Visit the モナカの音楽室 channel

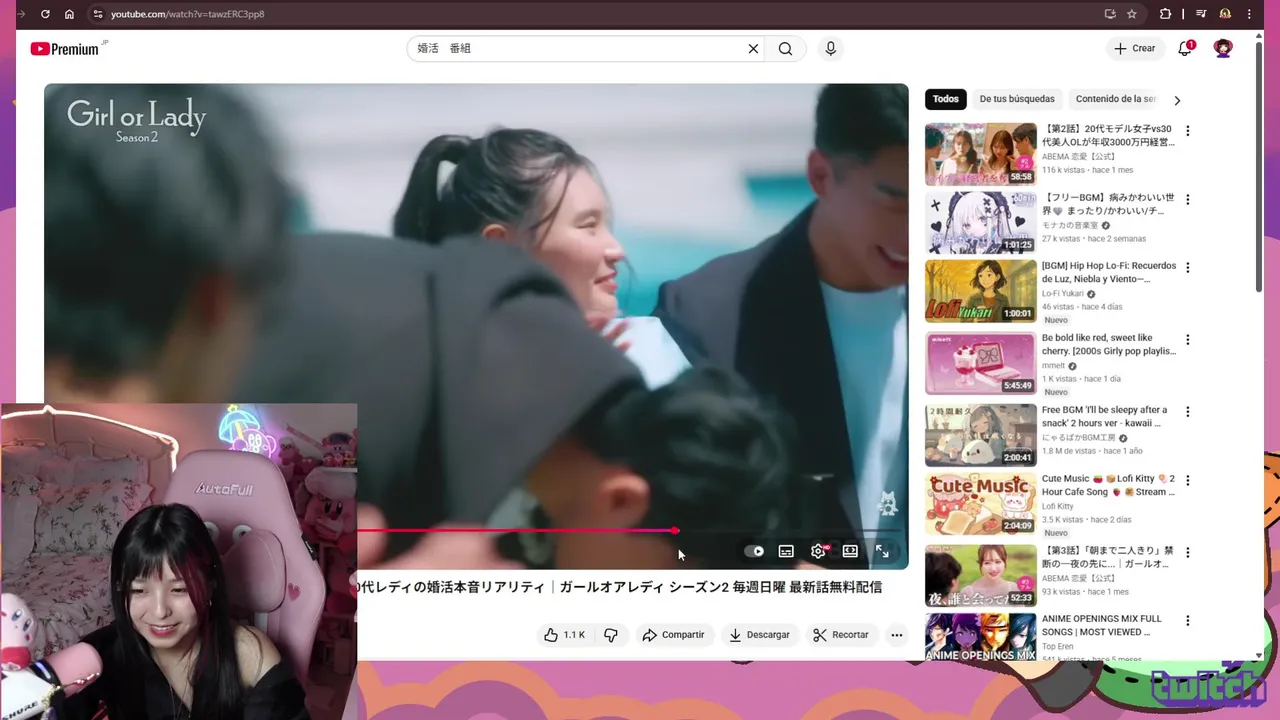[1070, 226]
